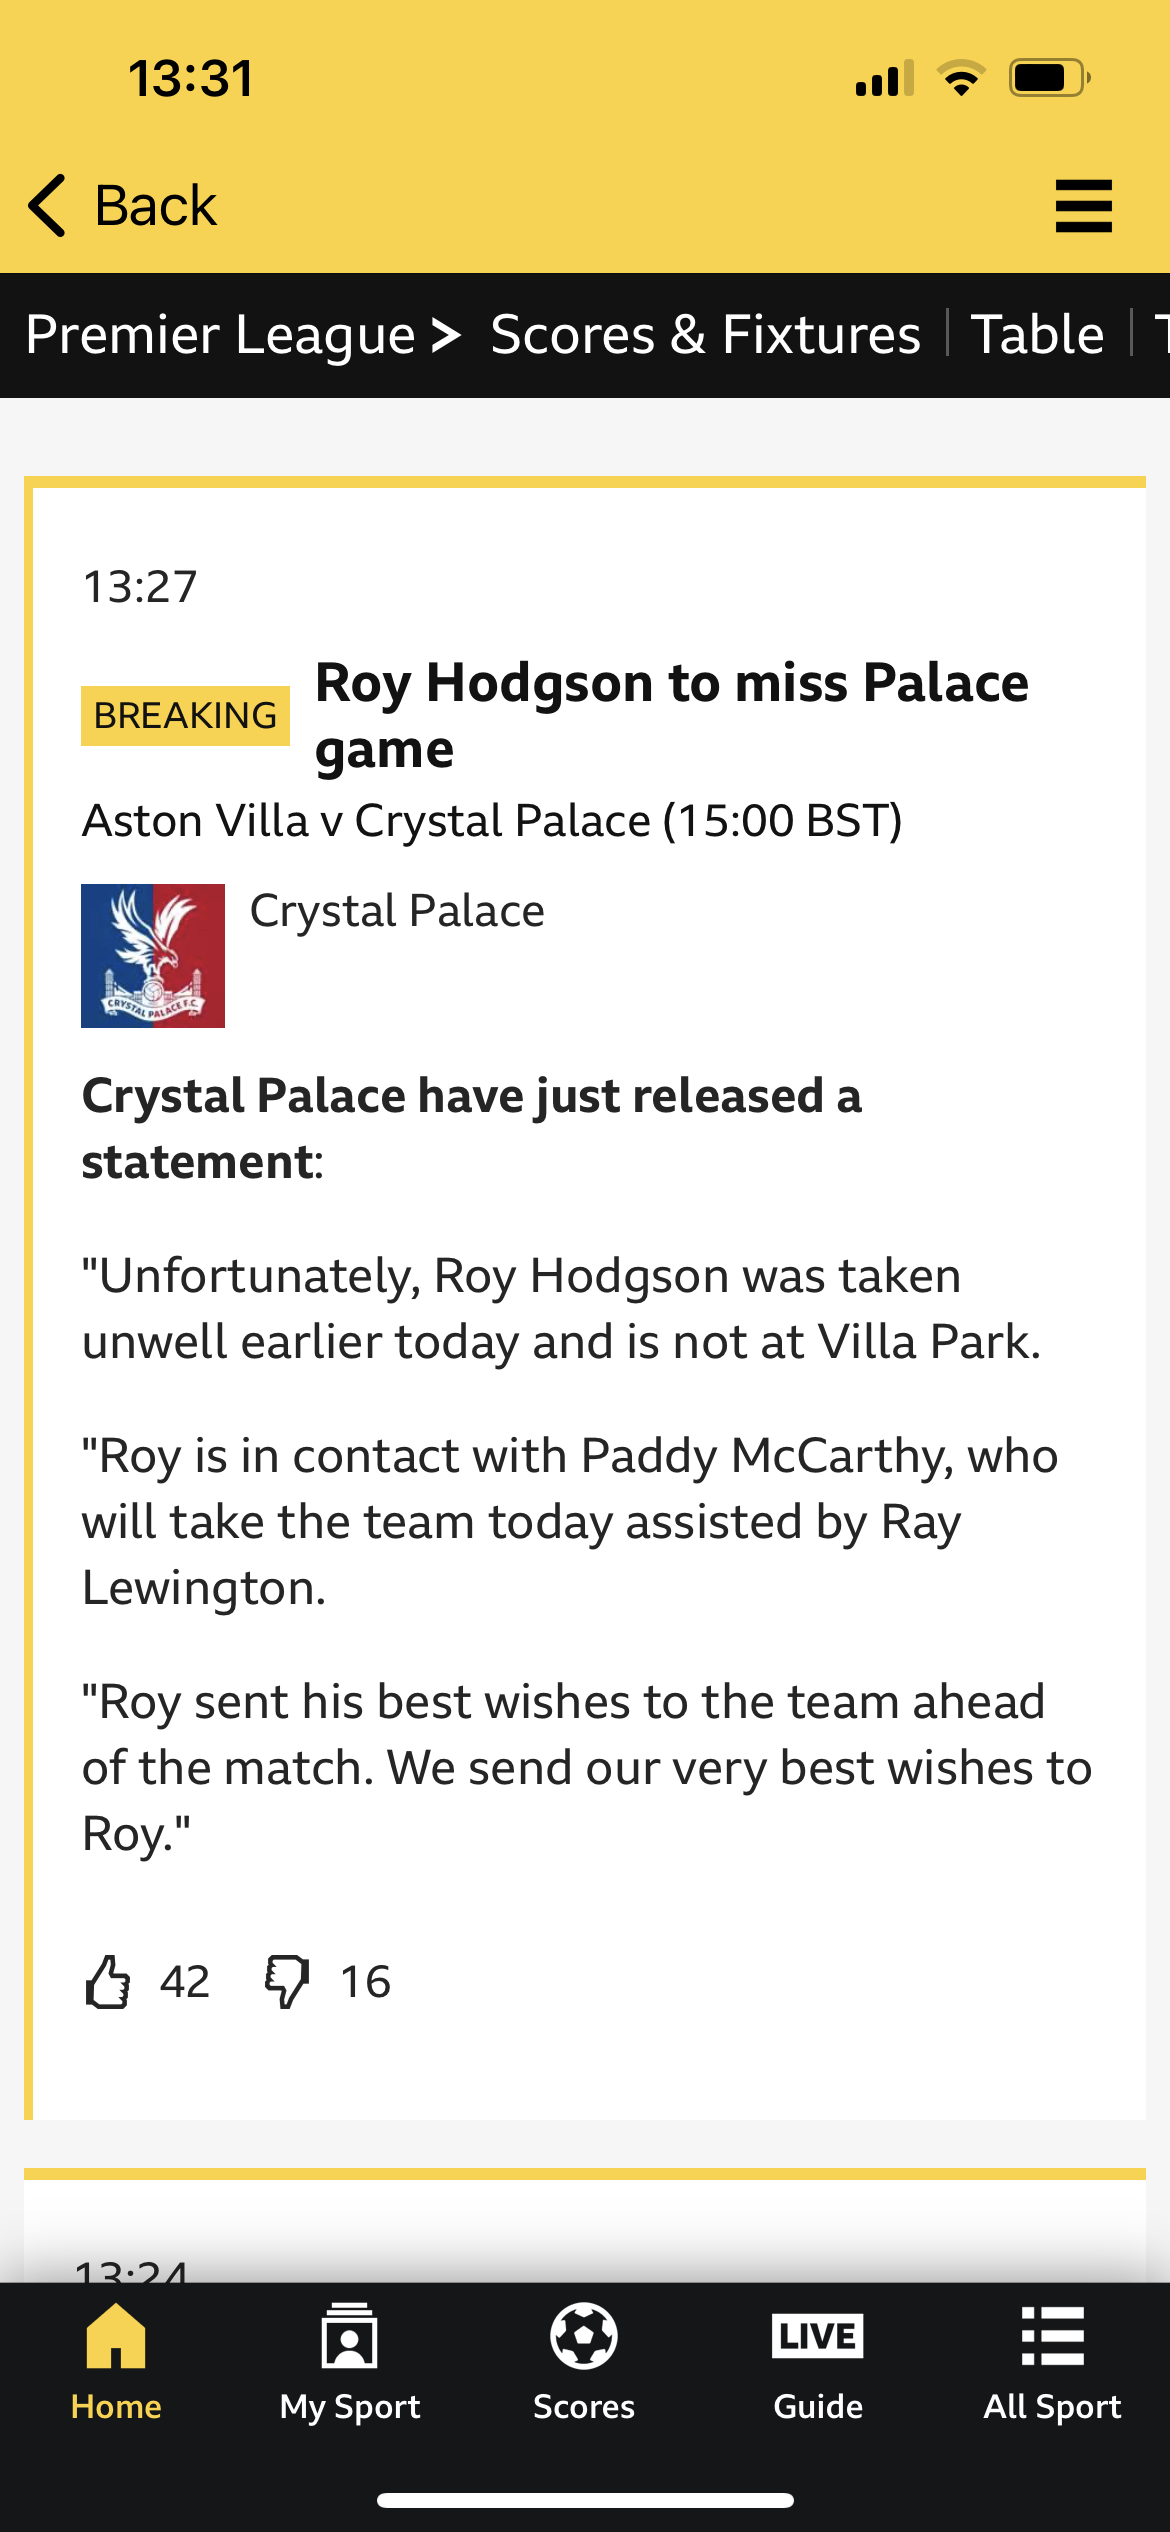Tap the Back text label
The height and width of the screenshot is (2532, 1170).
pyautogui.click(x=155, y=206)
